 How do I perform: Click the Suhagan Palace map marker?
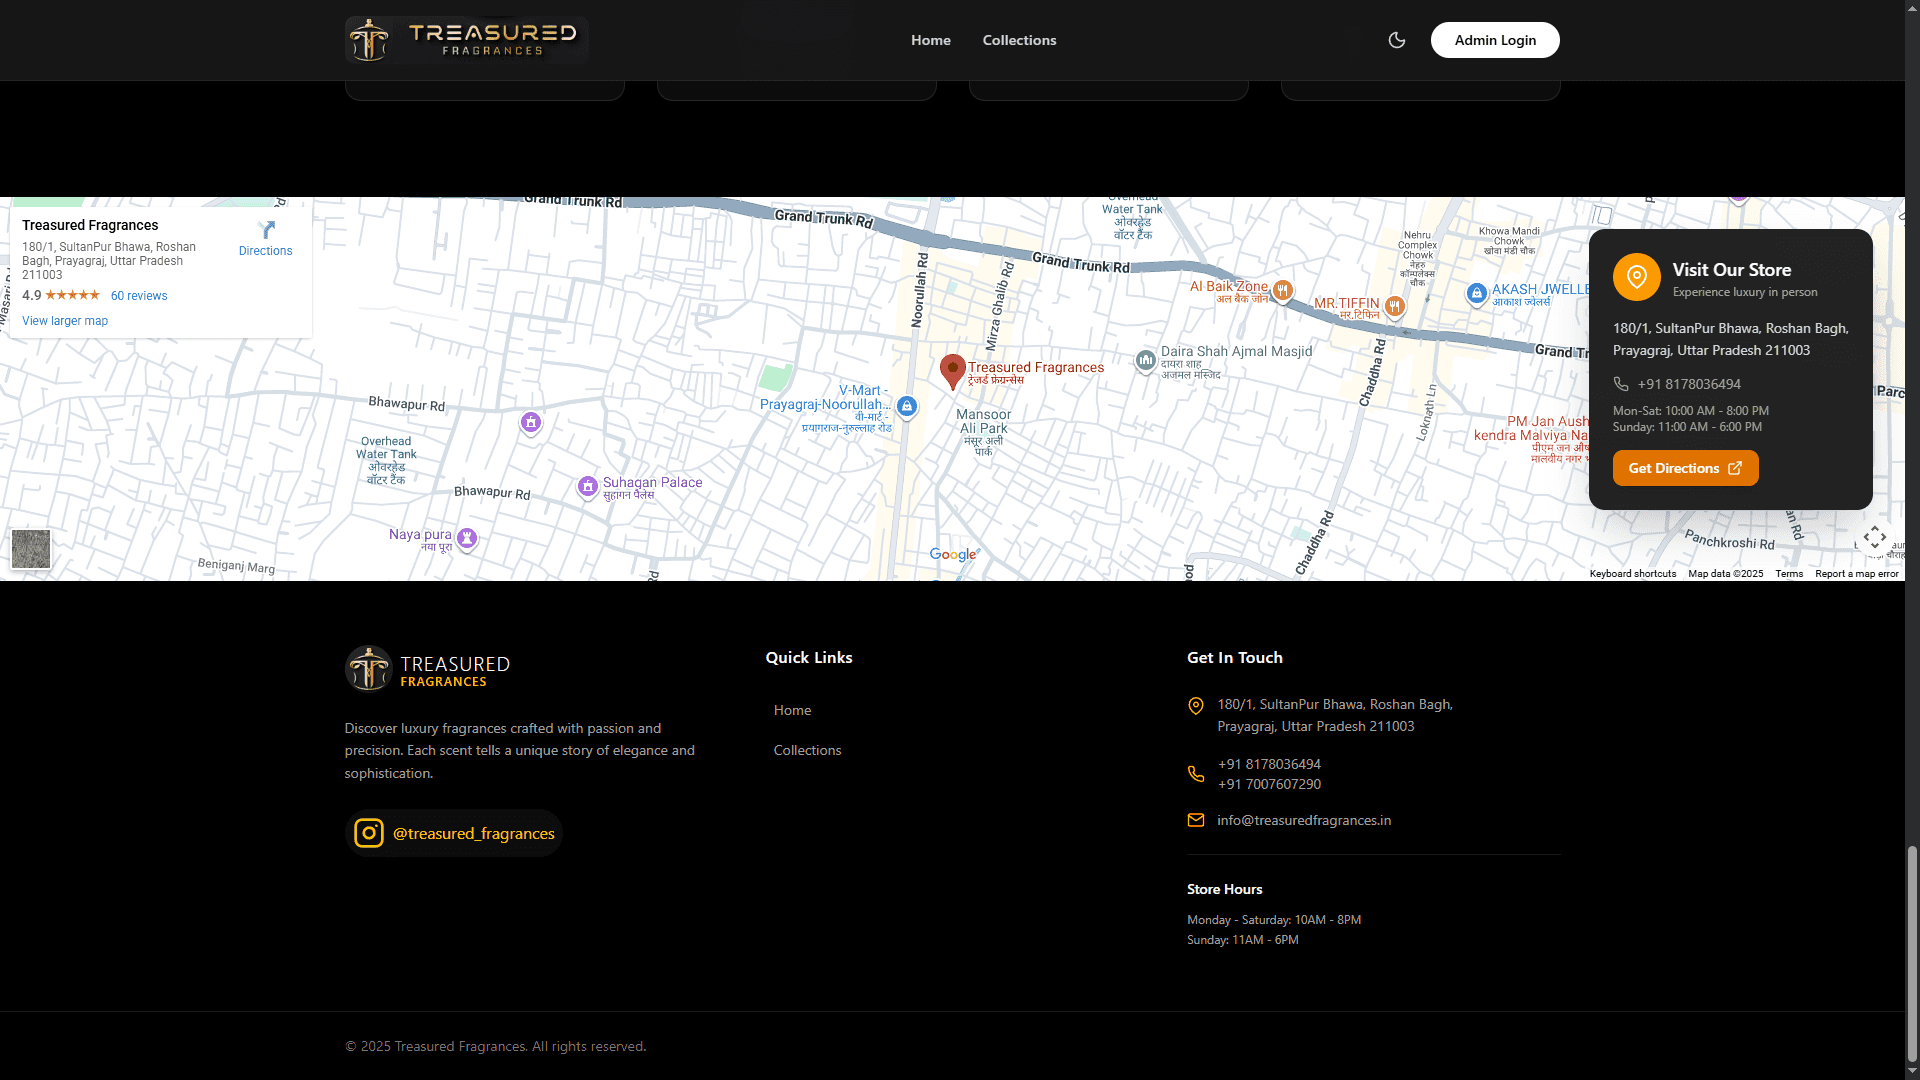point(588,486)
